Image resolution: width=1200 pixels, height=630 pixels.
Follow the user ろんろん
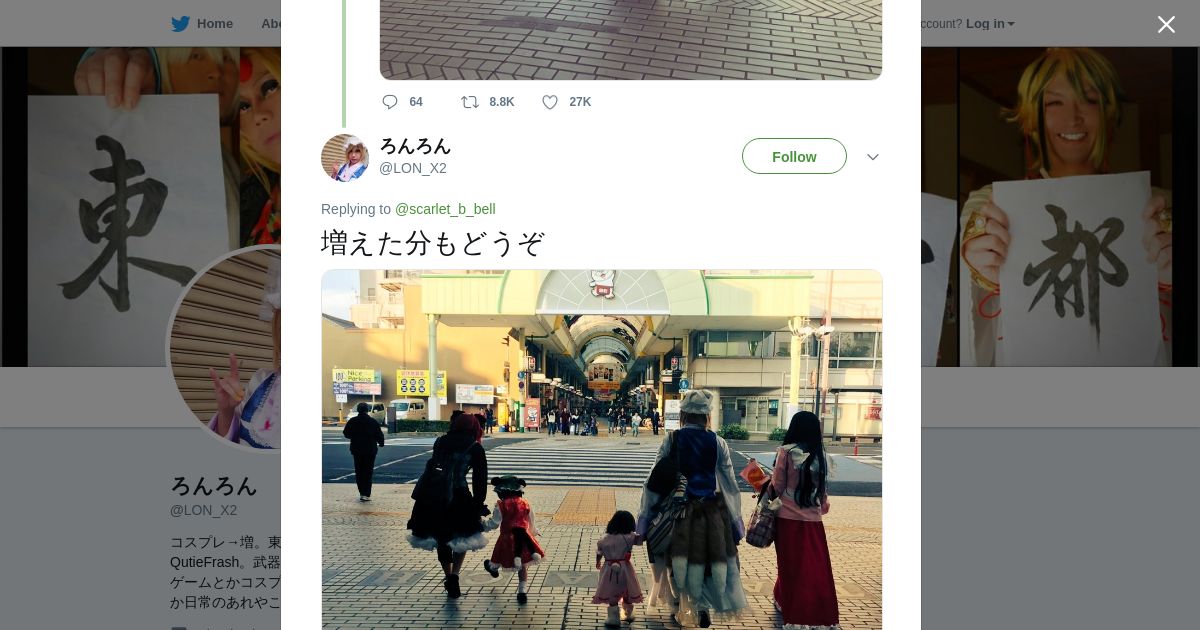pyautogui.click(x=794, y=157)
